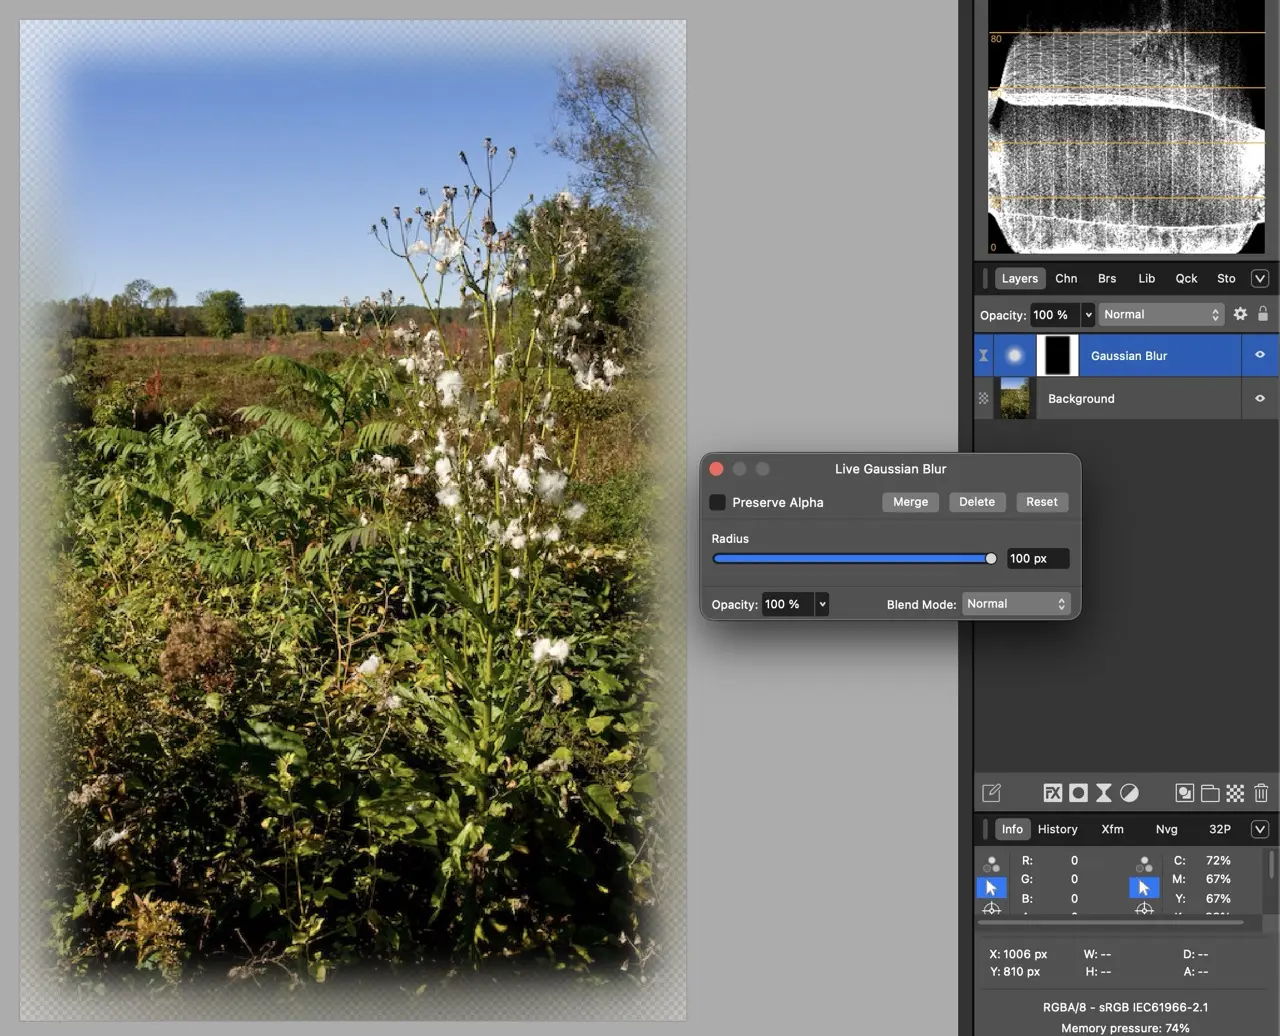
Task: Click the Reset button in the blur dialog
Action: coord(1041,502)
